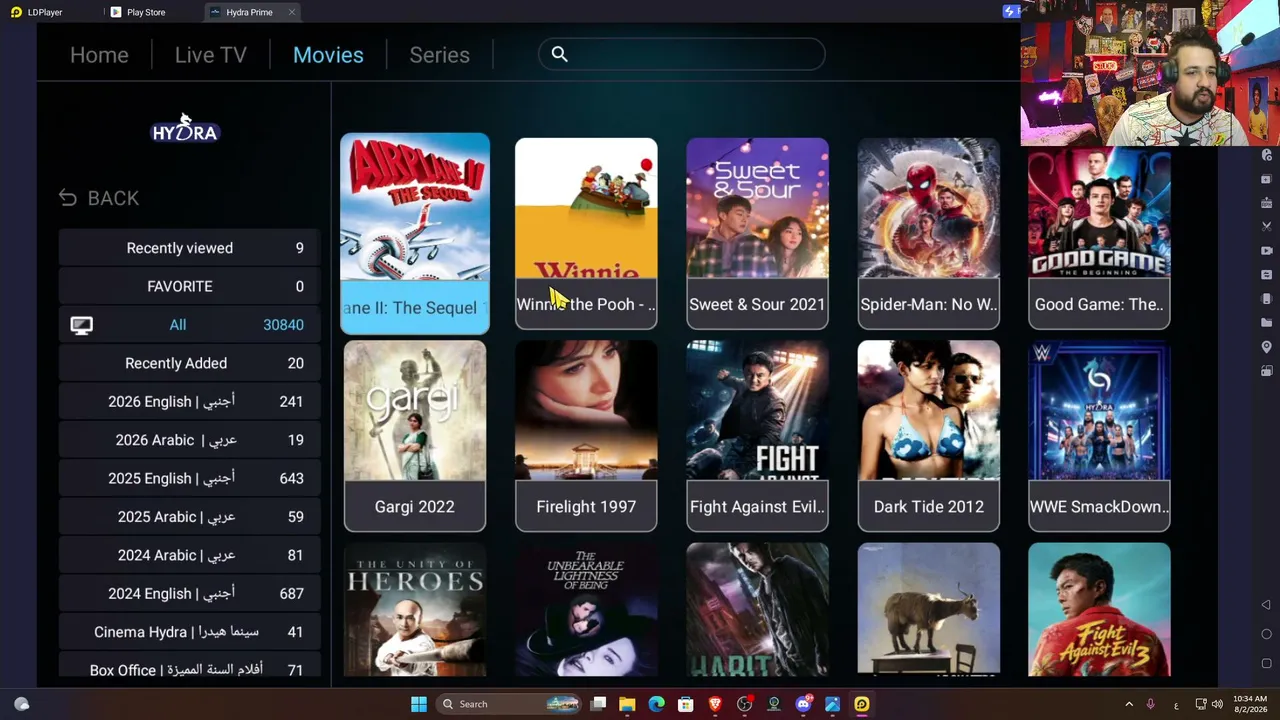Image resolution: width=1280 pixels, height=720 pixels.
Task: Open the Recently Added category
Action: click(x=189, y=363)
